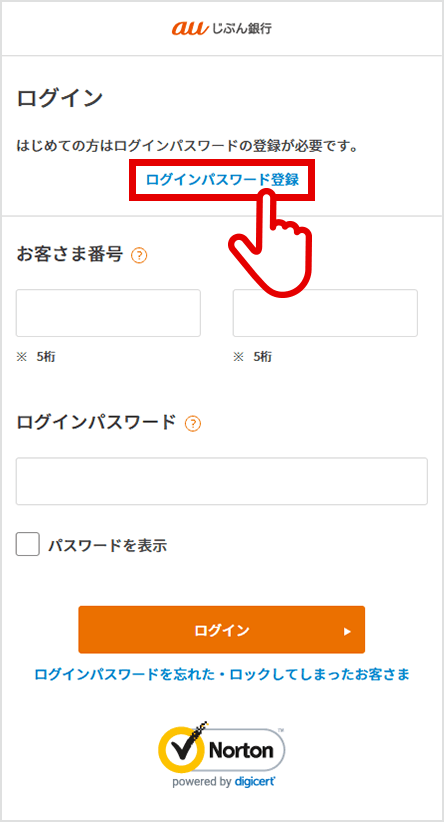444x822 pixels.
Task: Click the パスワードを表示 label text
Action: click(x=108, y=546)
